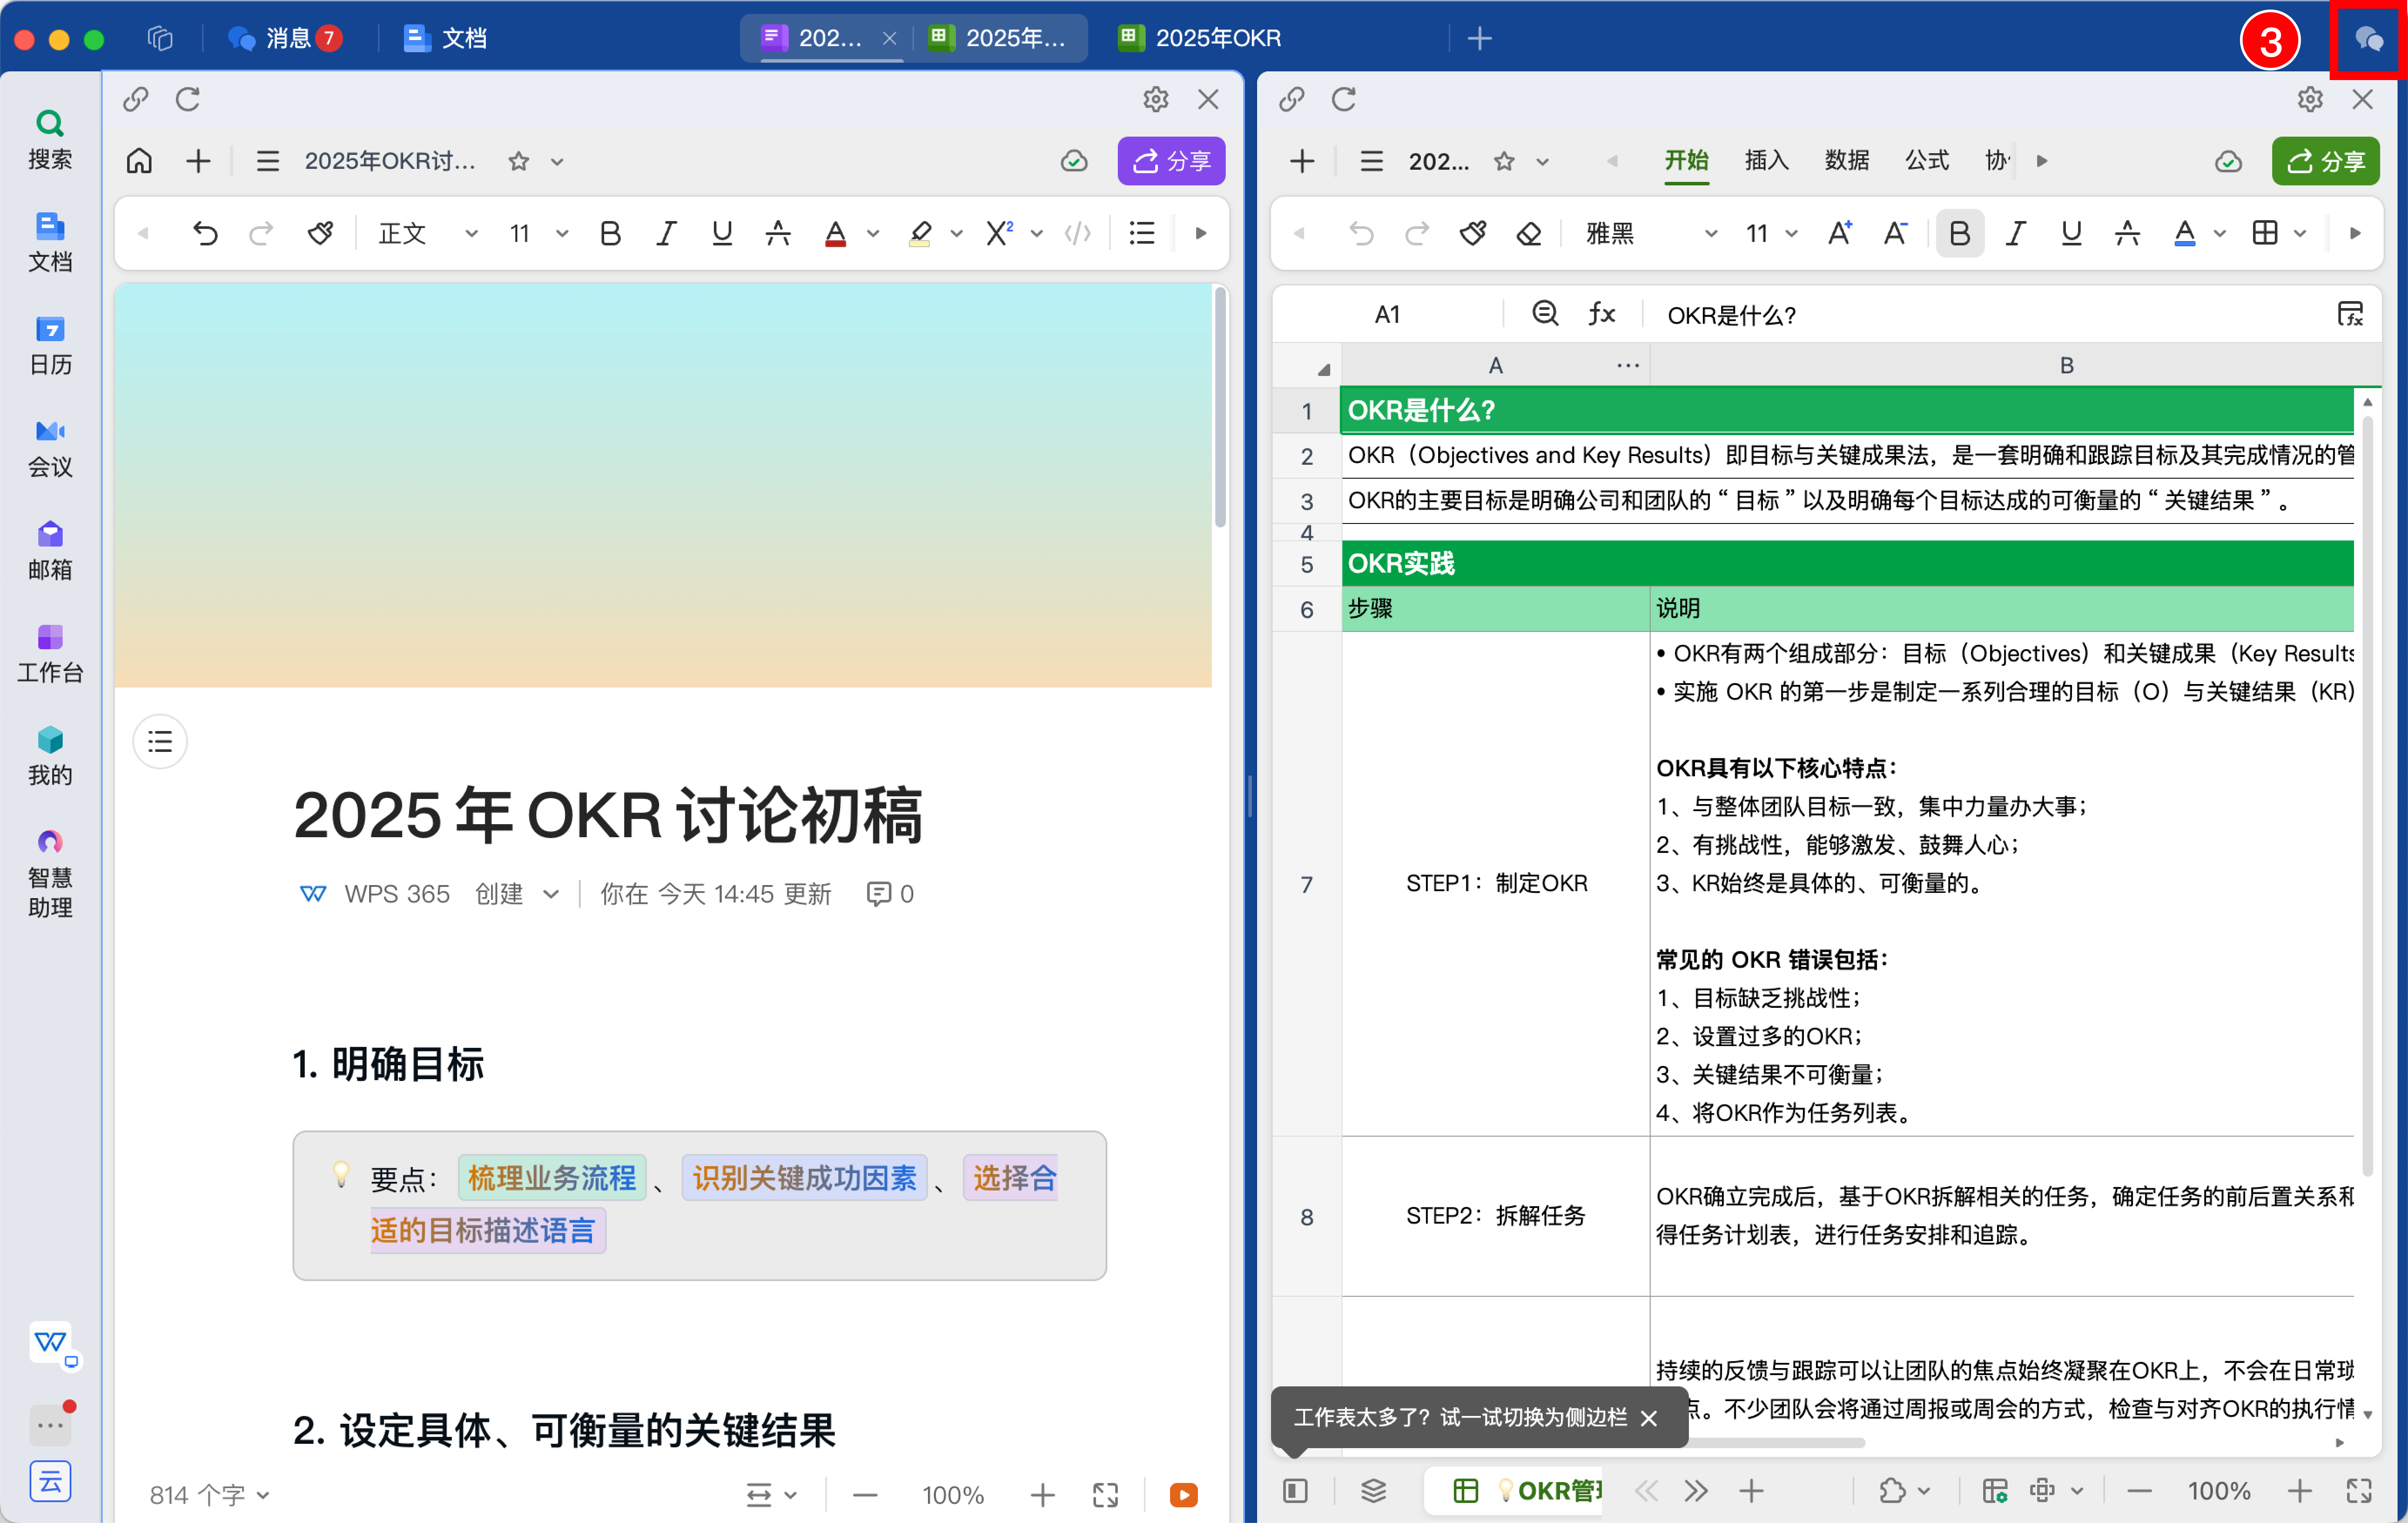Open Calendar in the left sidebar
2408x1523 pixels.
(x=50, y=345)
